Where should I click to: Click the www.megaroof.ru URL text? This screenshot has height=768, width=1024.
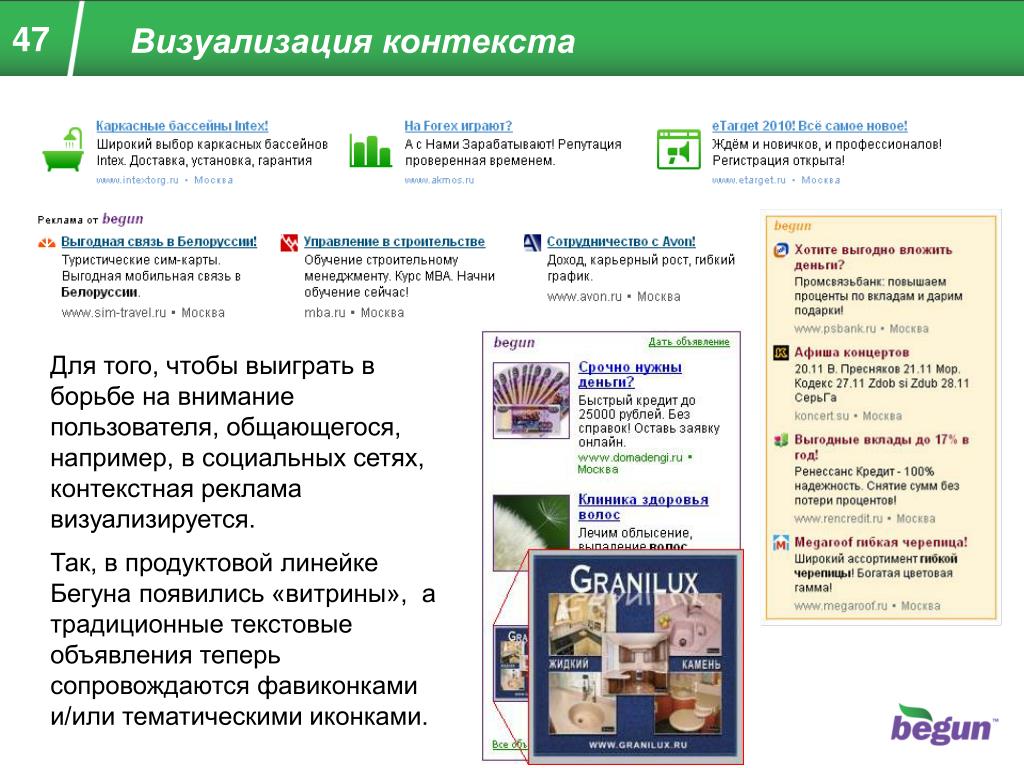click(841, 606)
